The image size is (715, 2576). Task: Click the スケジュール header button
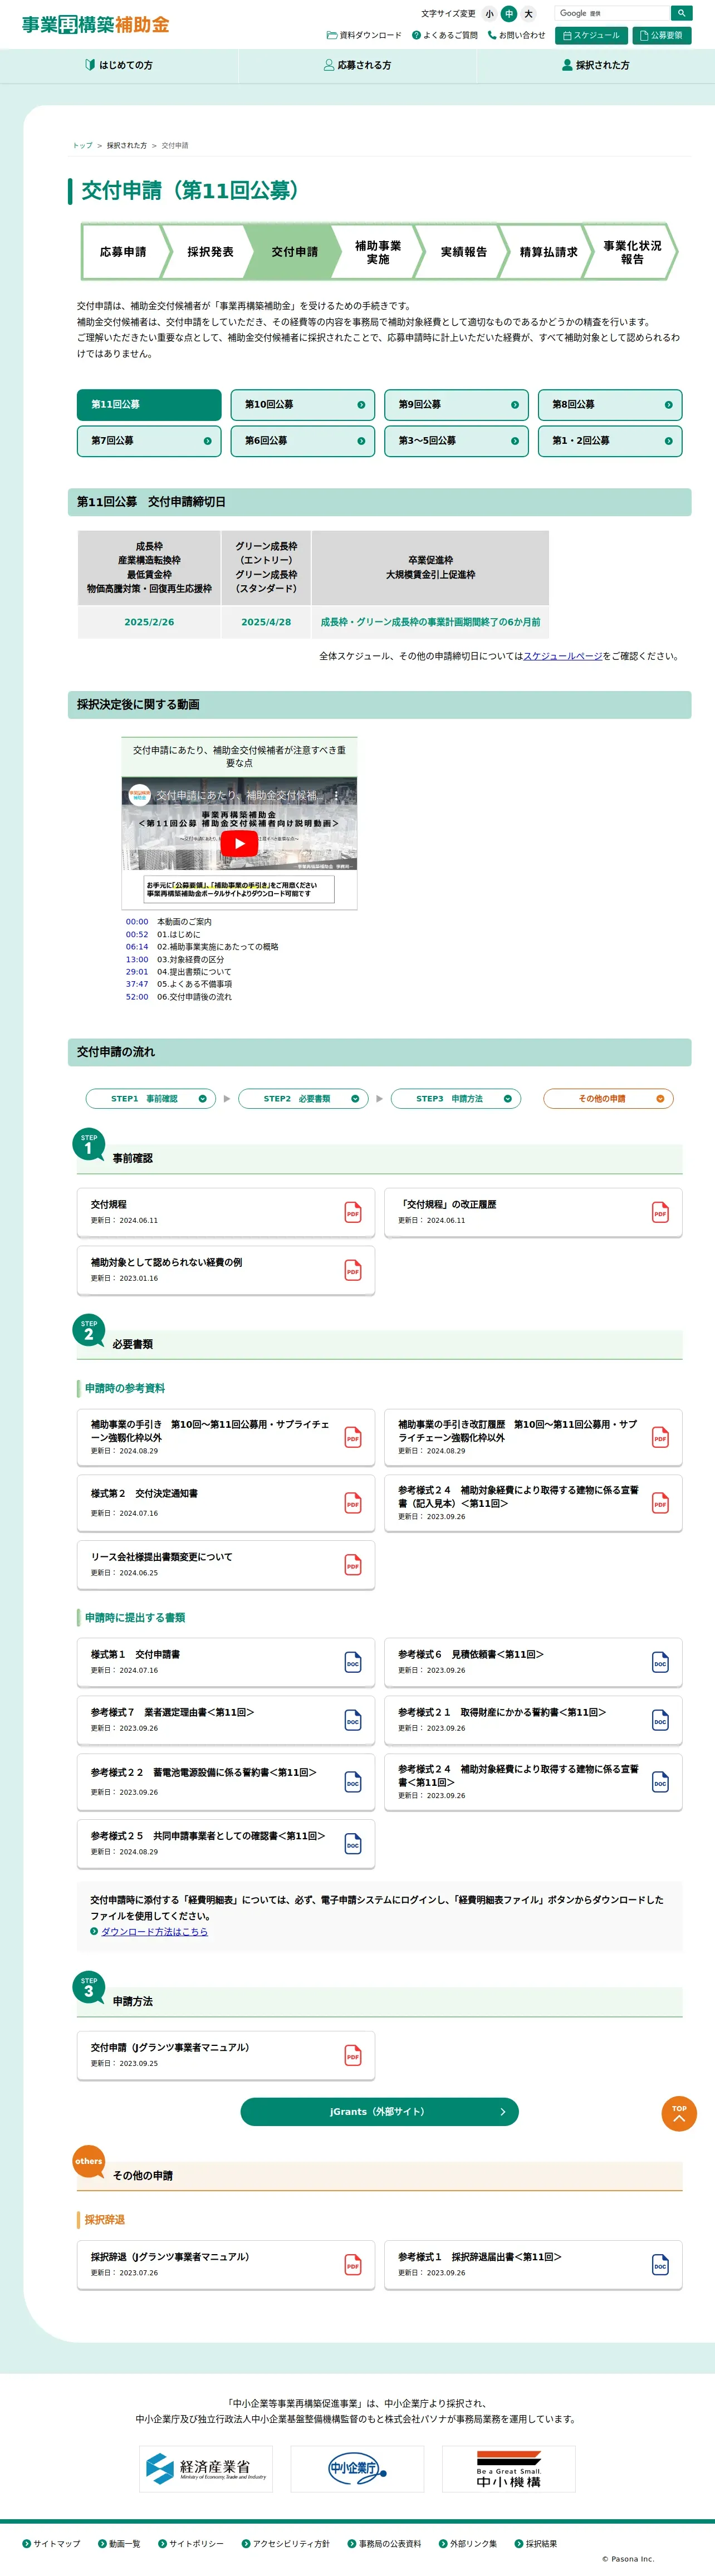(591, 35)
